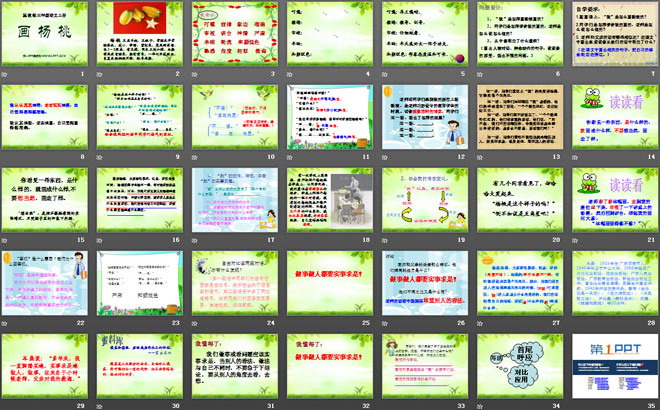Select slide 6 thumbnail with numbered questions
Viewport: 660px width, 410px height.
pyautogui.click(x=520, y=34)
